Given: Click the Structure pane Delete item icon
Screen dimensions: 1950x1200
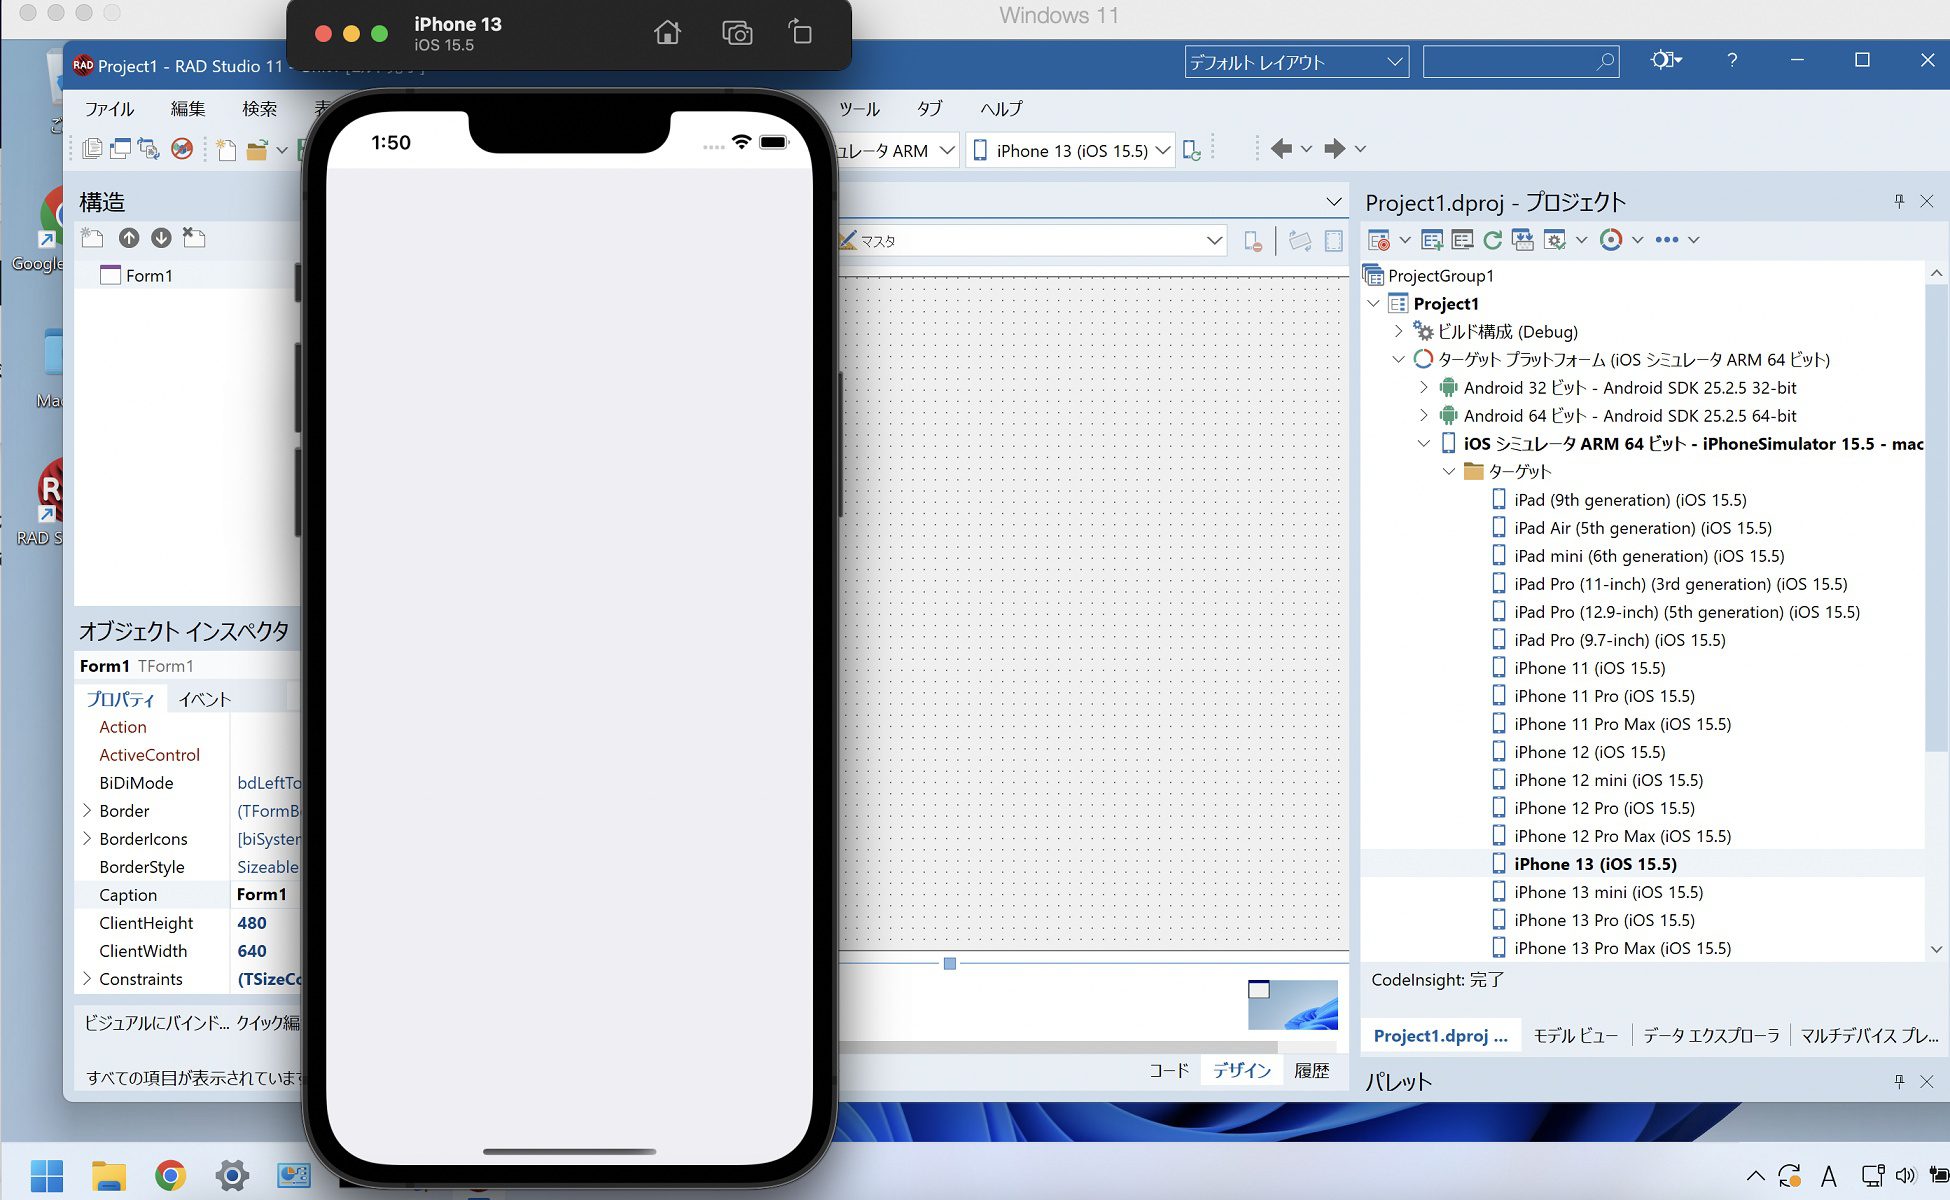Looking at the screenshot, I should 194,238.
